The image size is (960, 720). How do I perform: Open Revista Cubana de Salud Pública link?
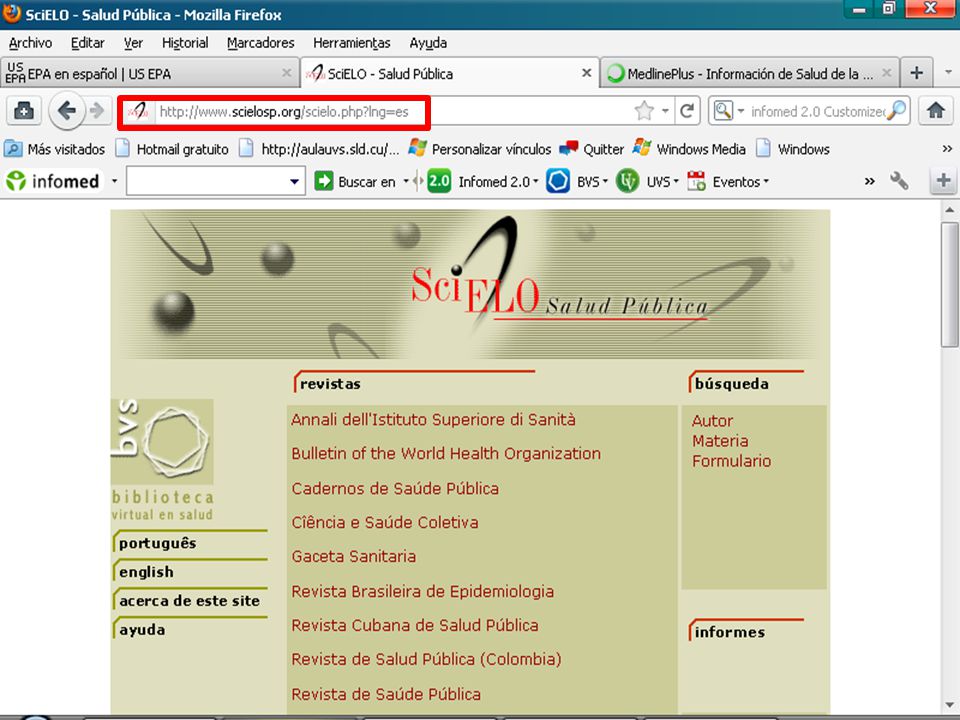[x=414, y=625]
